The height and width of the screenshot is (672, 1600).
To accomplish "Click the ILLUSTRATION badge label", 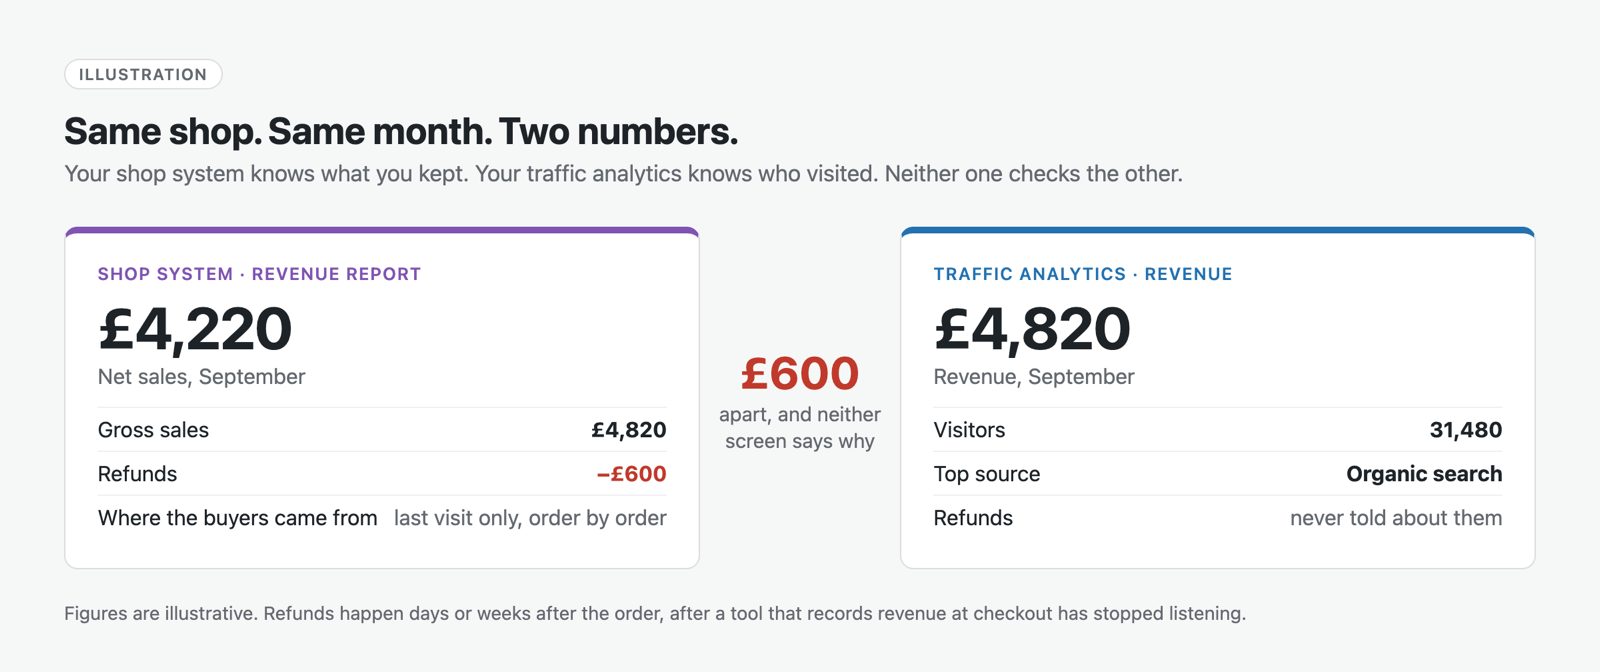I will tap(143, 74).
